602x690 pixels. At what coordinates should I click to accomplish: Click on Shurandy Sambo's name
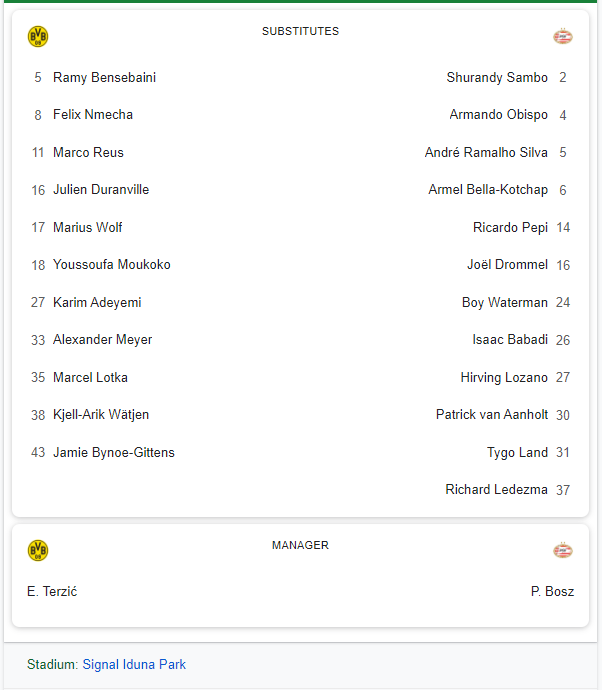click(x=497, y=77)
